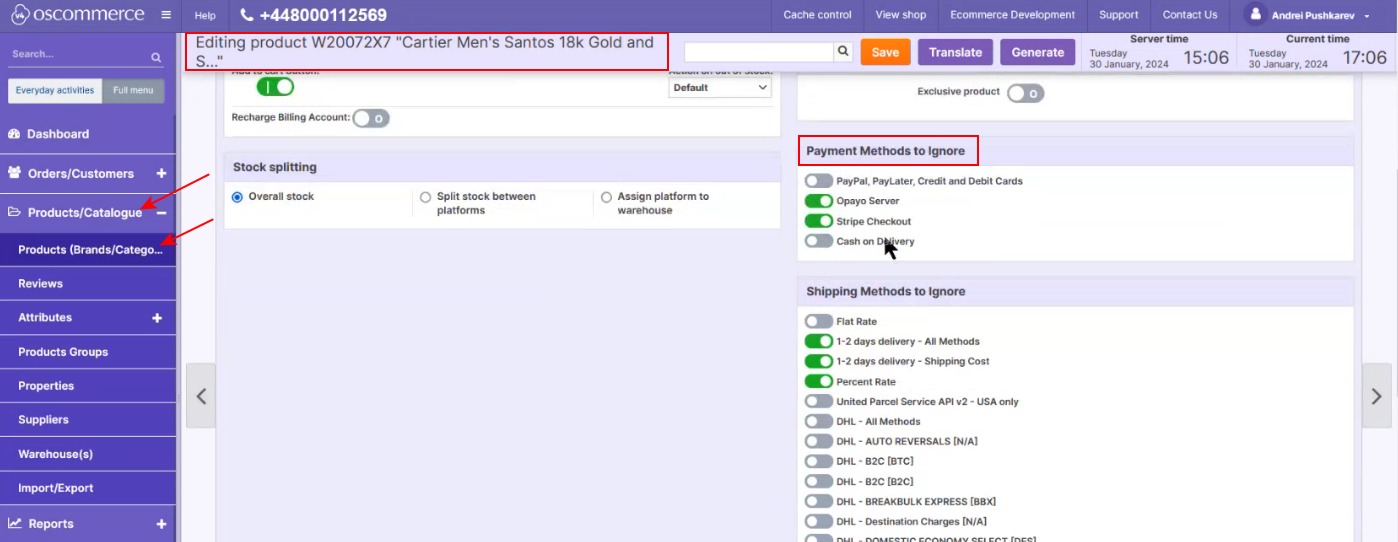Click the Generate button

pos(1038,52)
